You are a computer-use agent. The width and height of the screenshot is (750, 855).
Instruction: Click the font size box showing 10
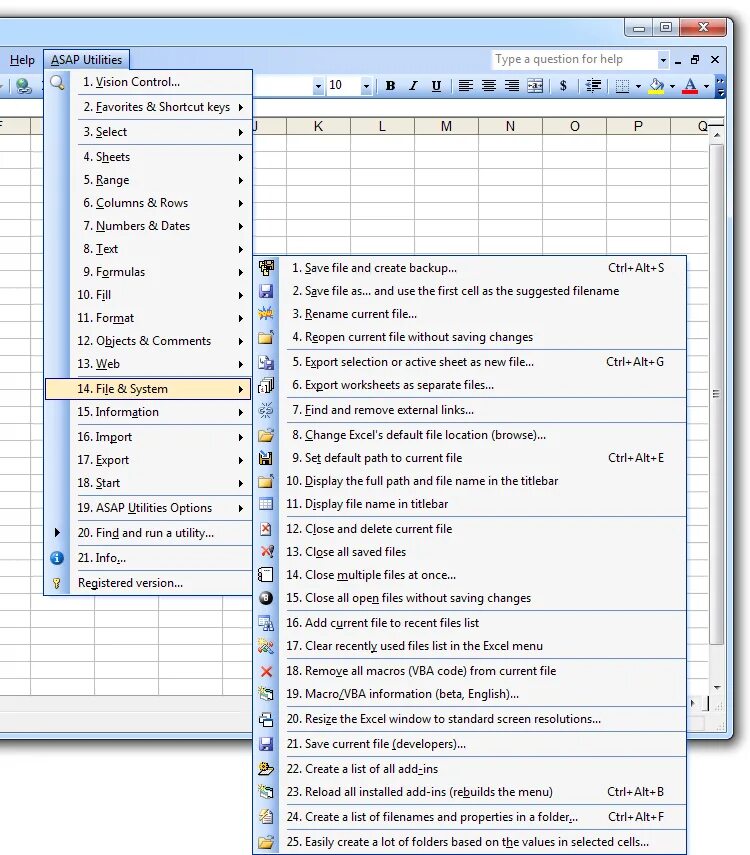point(344,86)
